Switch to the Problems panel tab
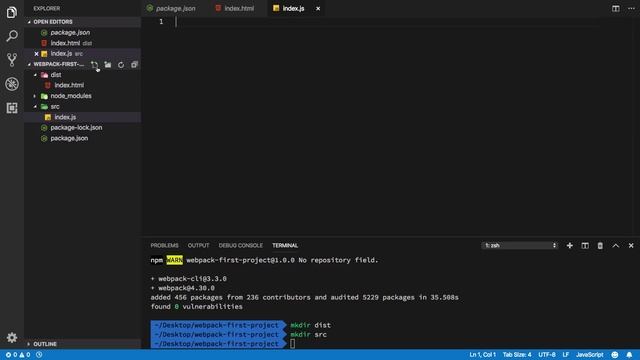 coord(164,245)
